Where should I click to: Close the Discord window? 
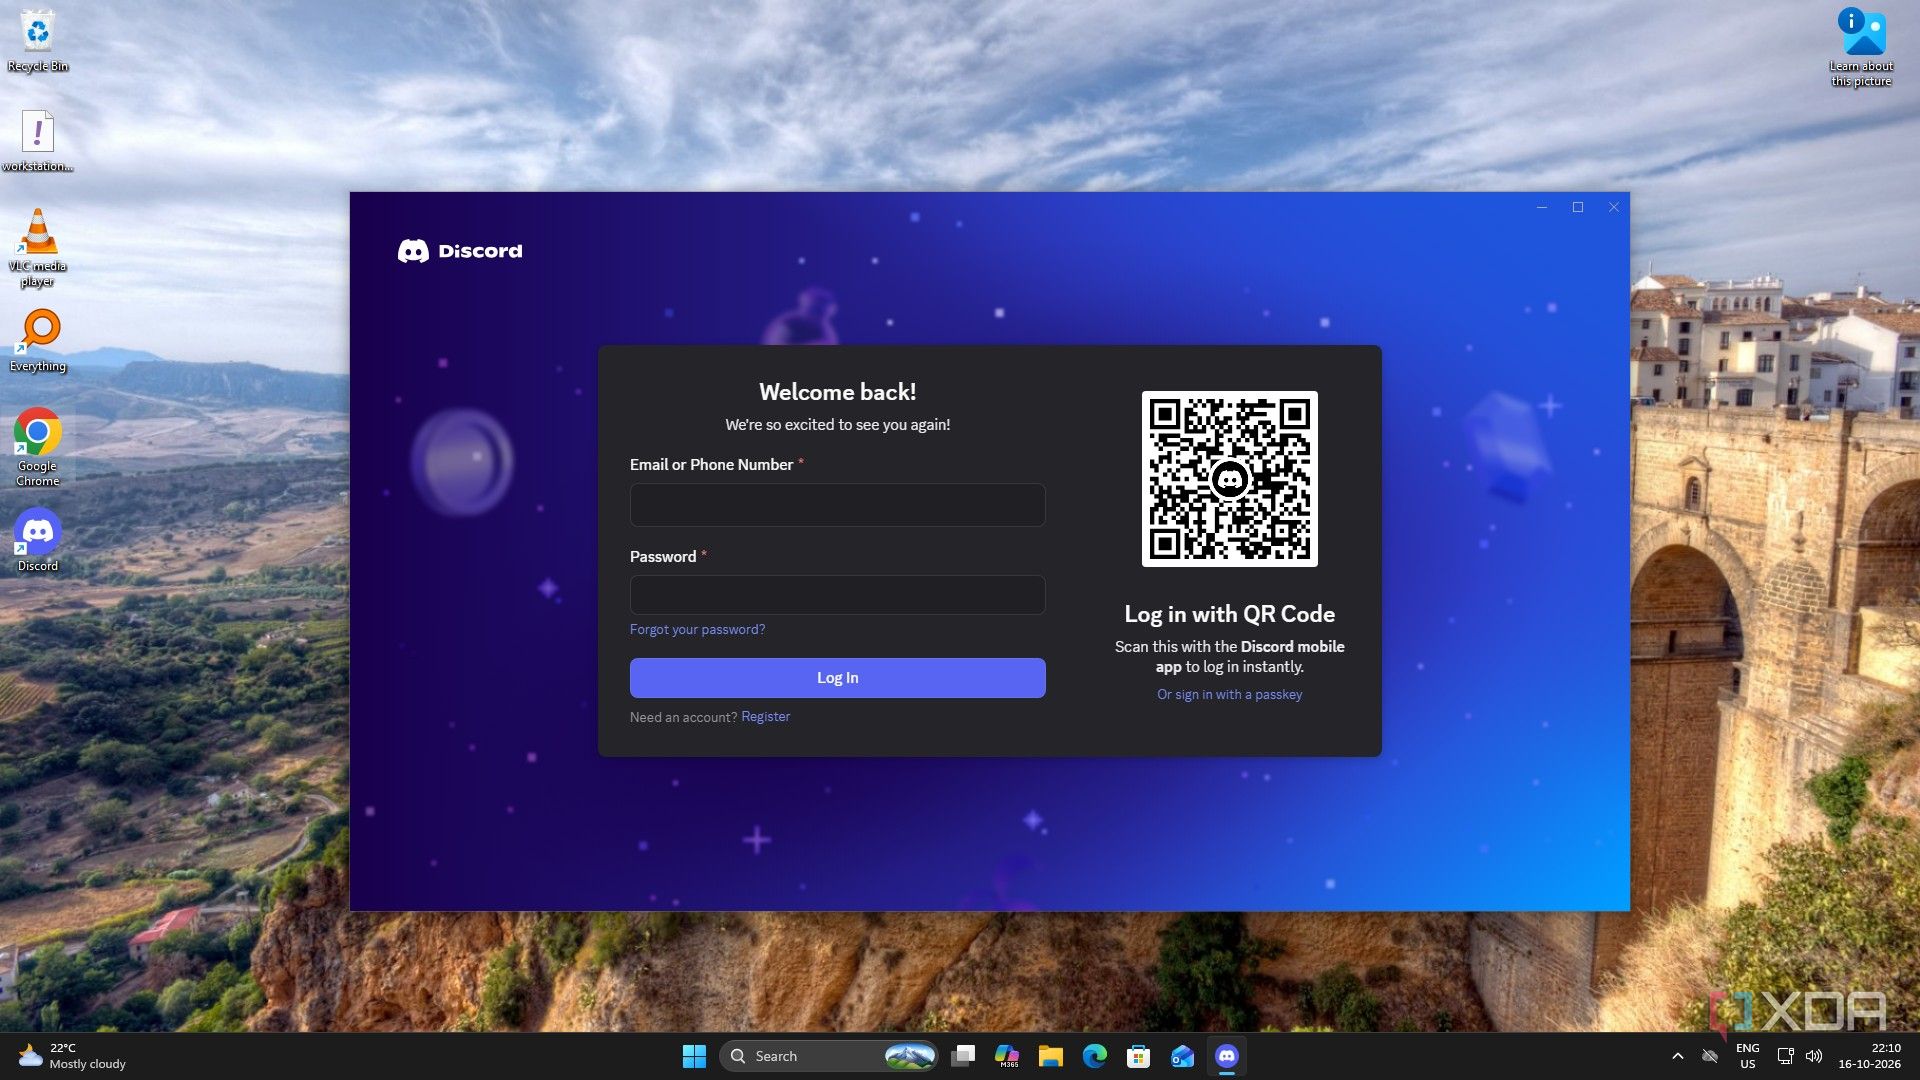(x=1613, y=207)
